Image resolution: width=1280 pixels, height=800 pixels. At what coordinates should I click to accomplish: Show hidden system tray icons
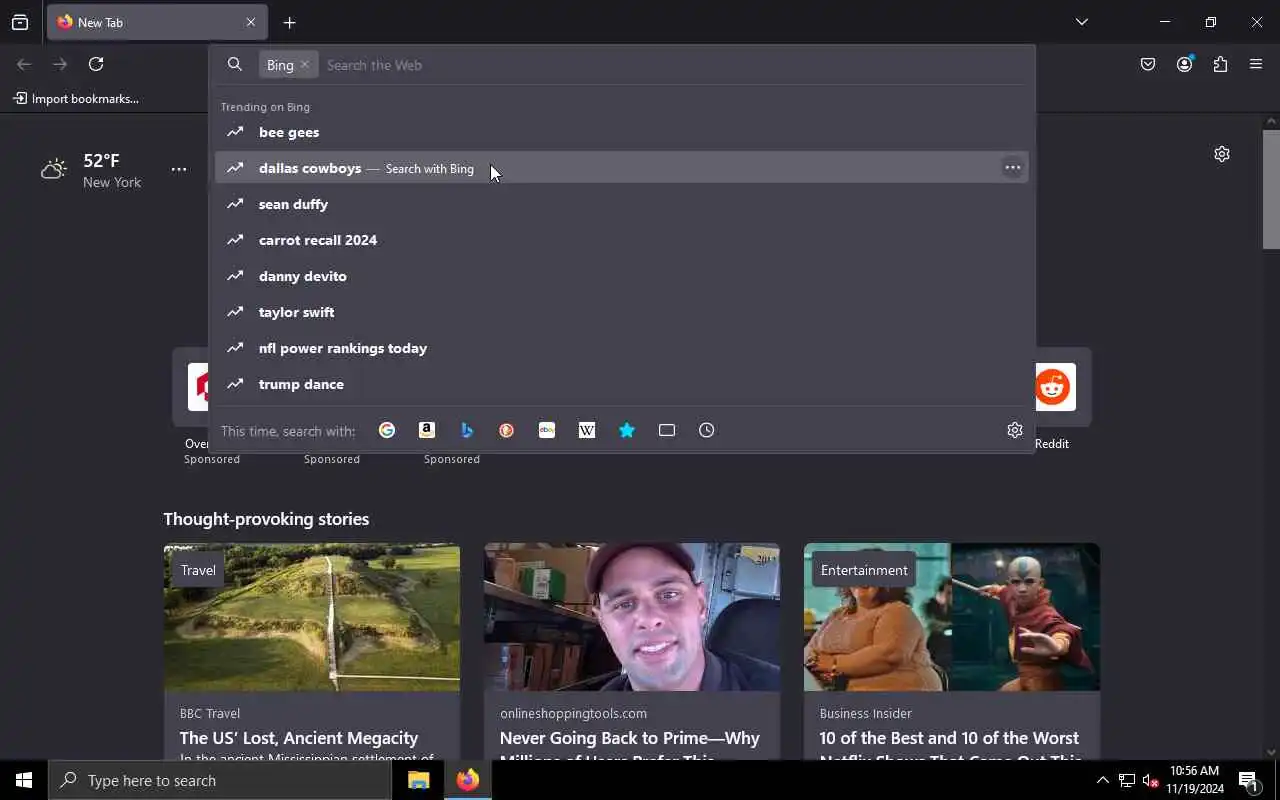[1102, 780]
